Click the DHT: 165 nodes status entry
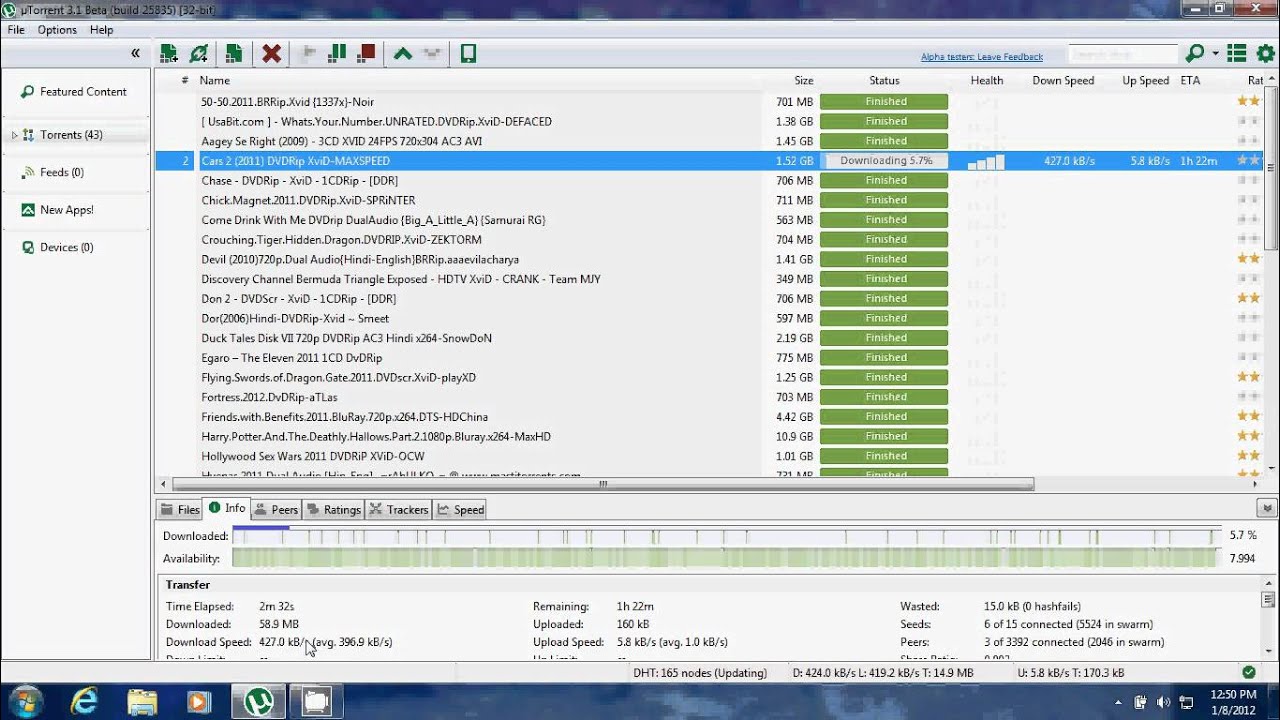The height and width of the screenshot is (720, 1280). [699, 674]
